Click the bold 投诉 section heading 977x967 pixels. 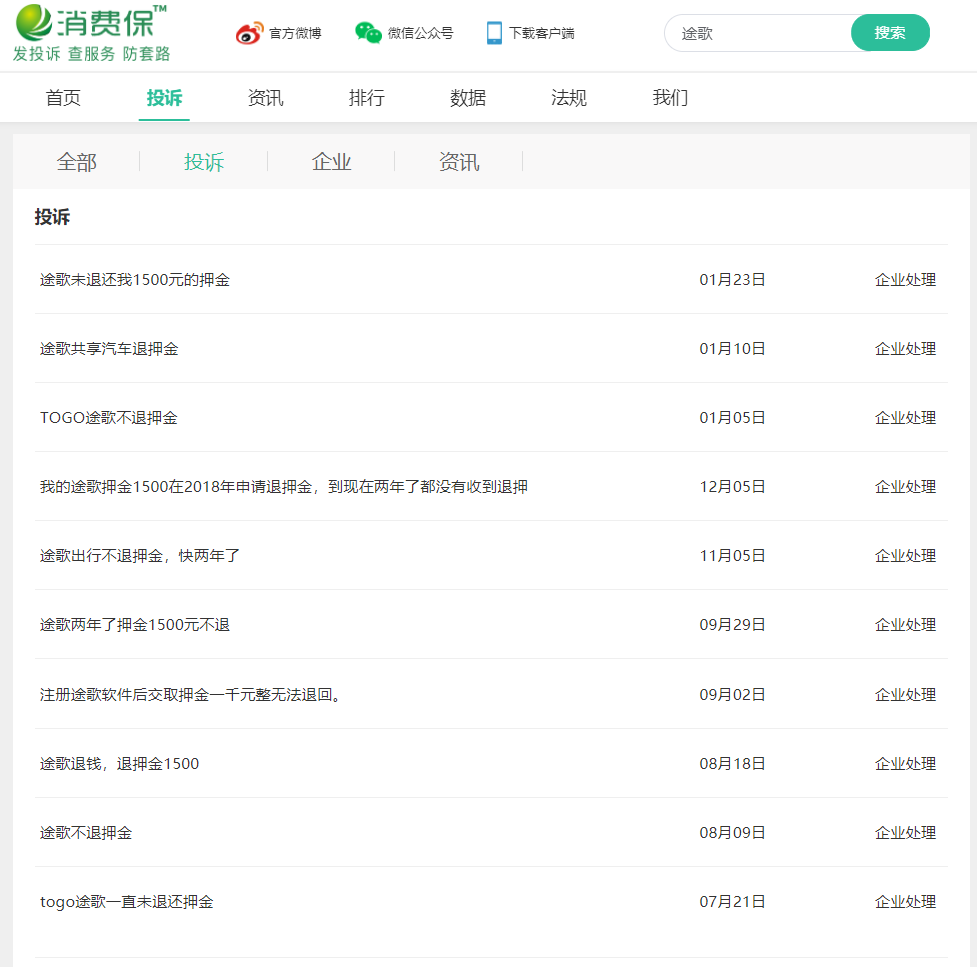pos(52,217)
